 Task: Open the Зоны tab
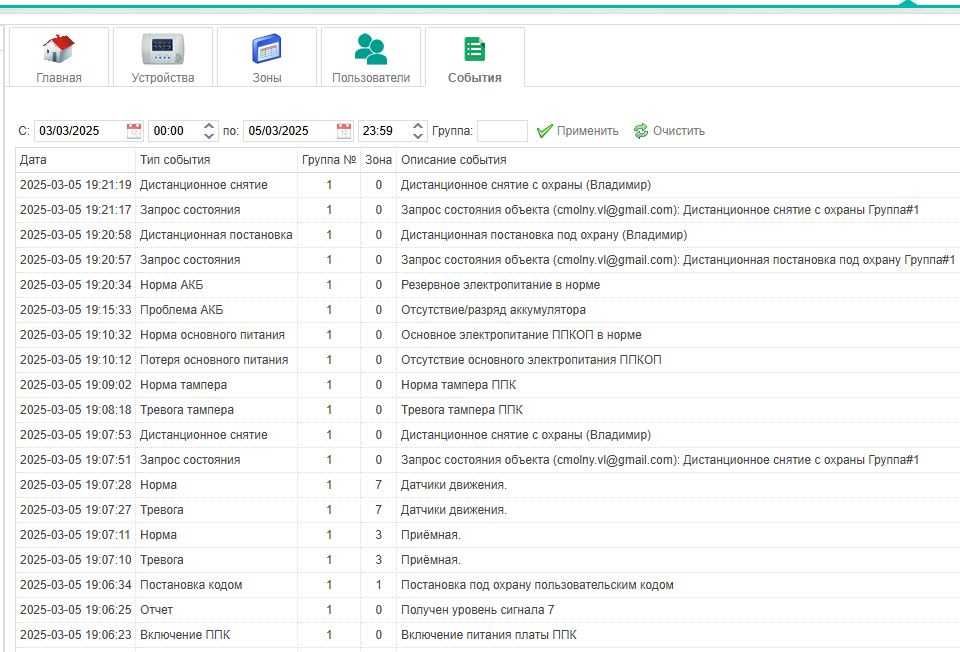(x=267, y=58)
